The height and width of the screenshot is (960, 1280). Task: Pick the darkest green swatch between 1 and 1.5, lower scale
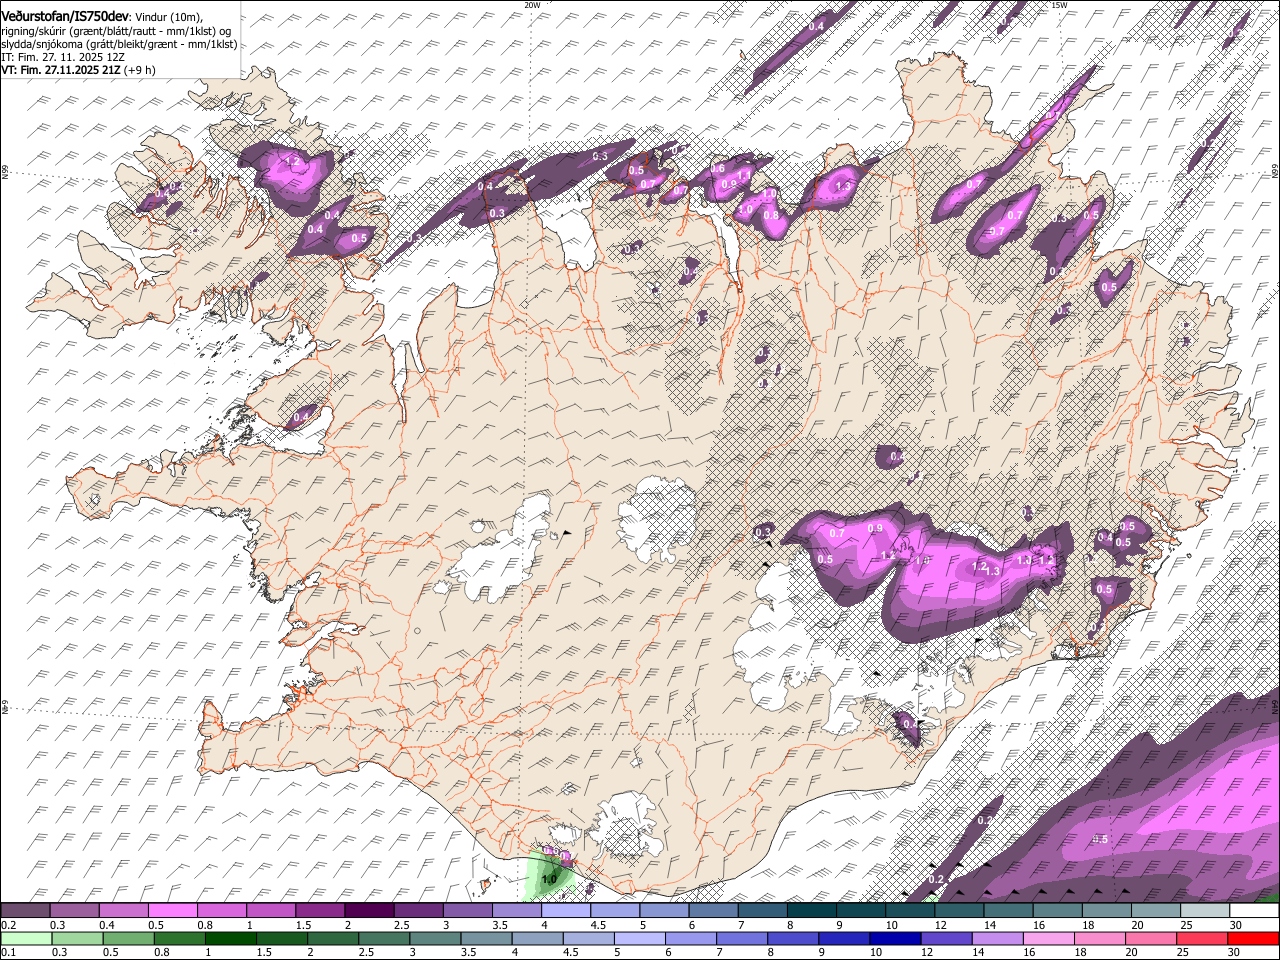pyautogui.click(x=230, y=938)
